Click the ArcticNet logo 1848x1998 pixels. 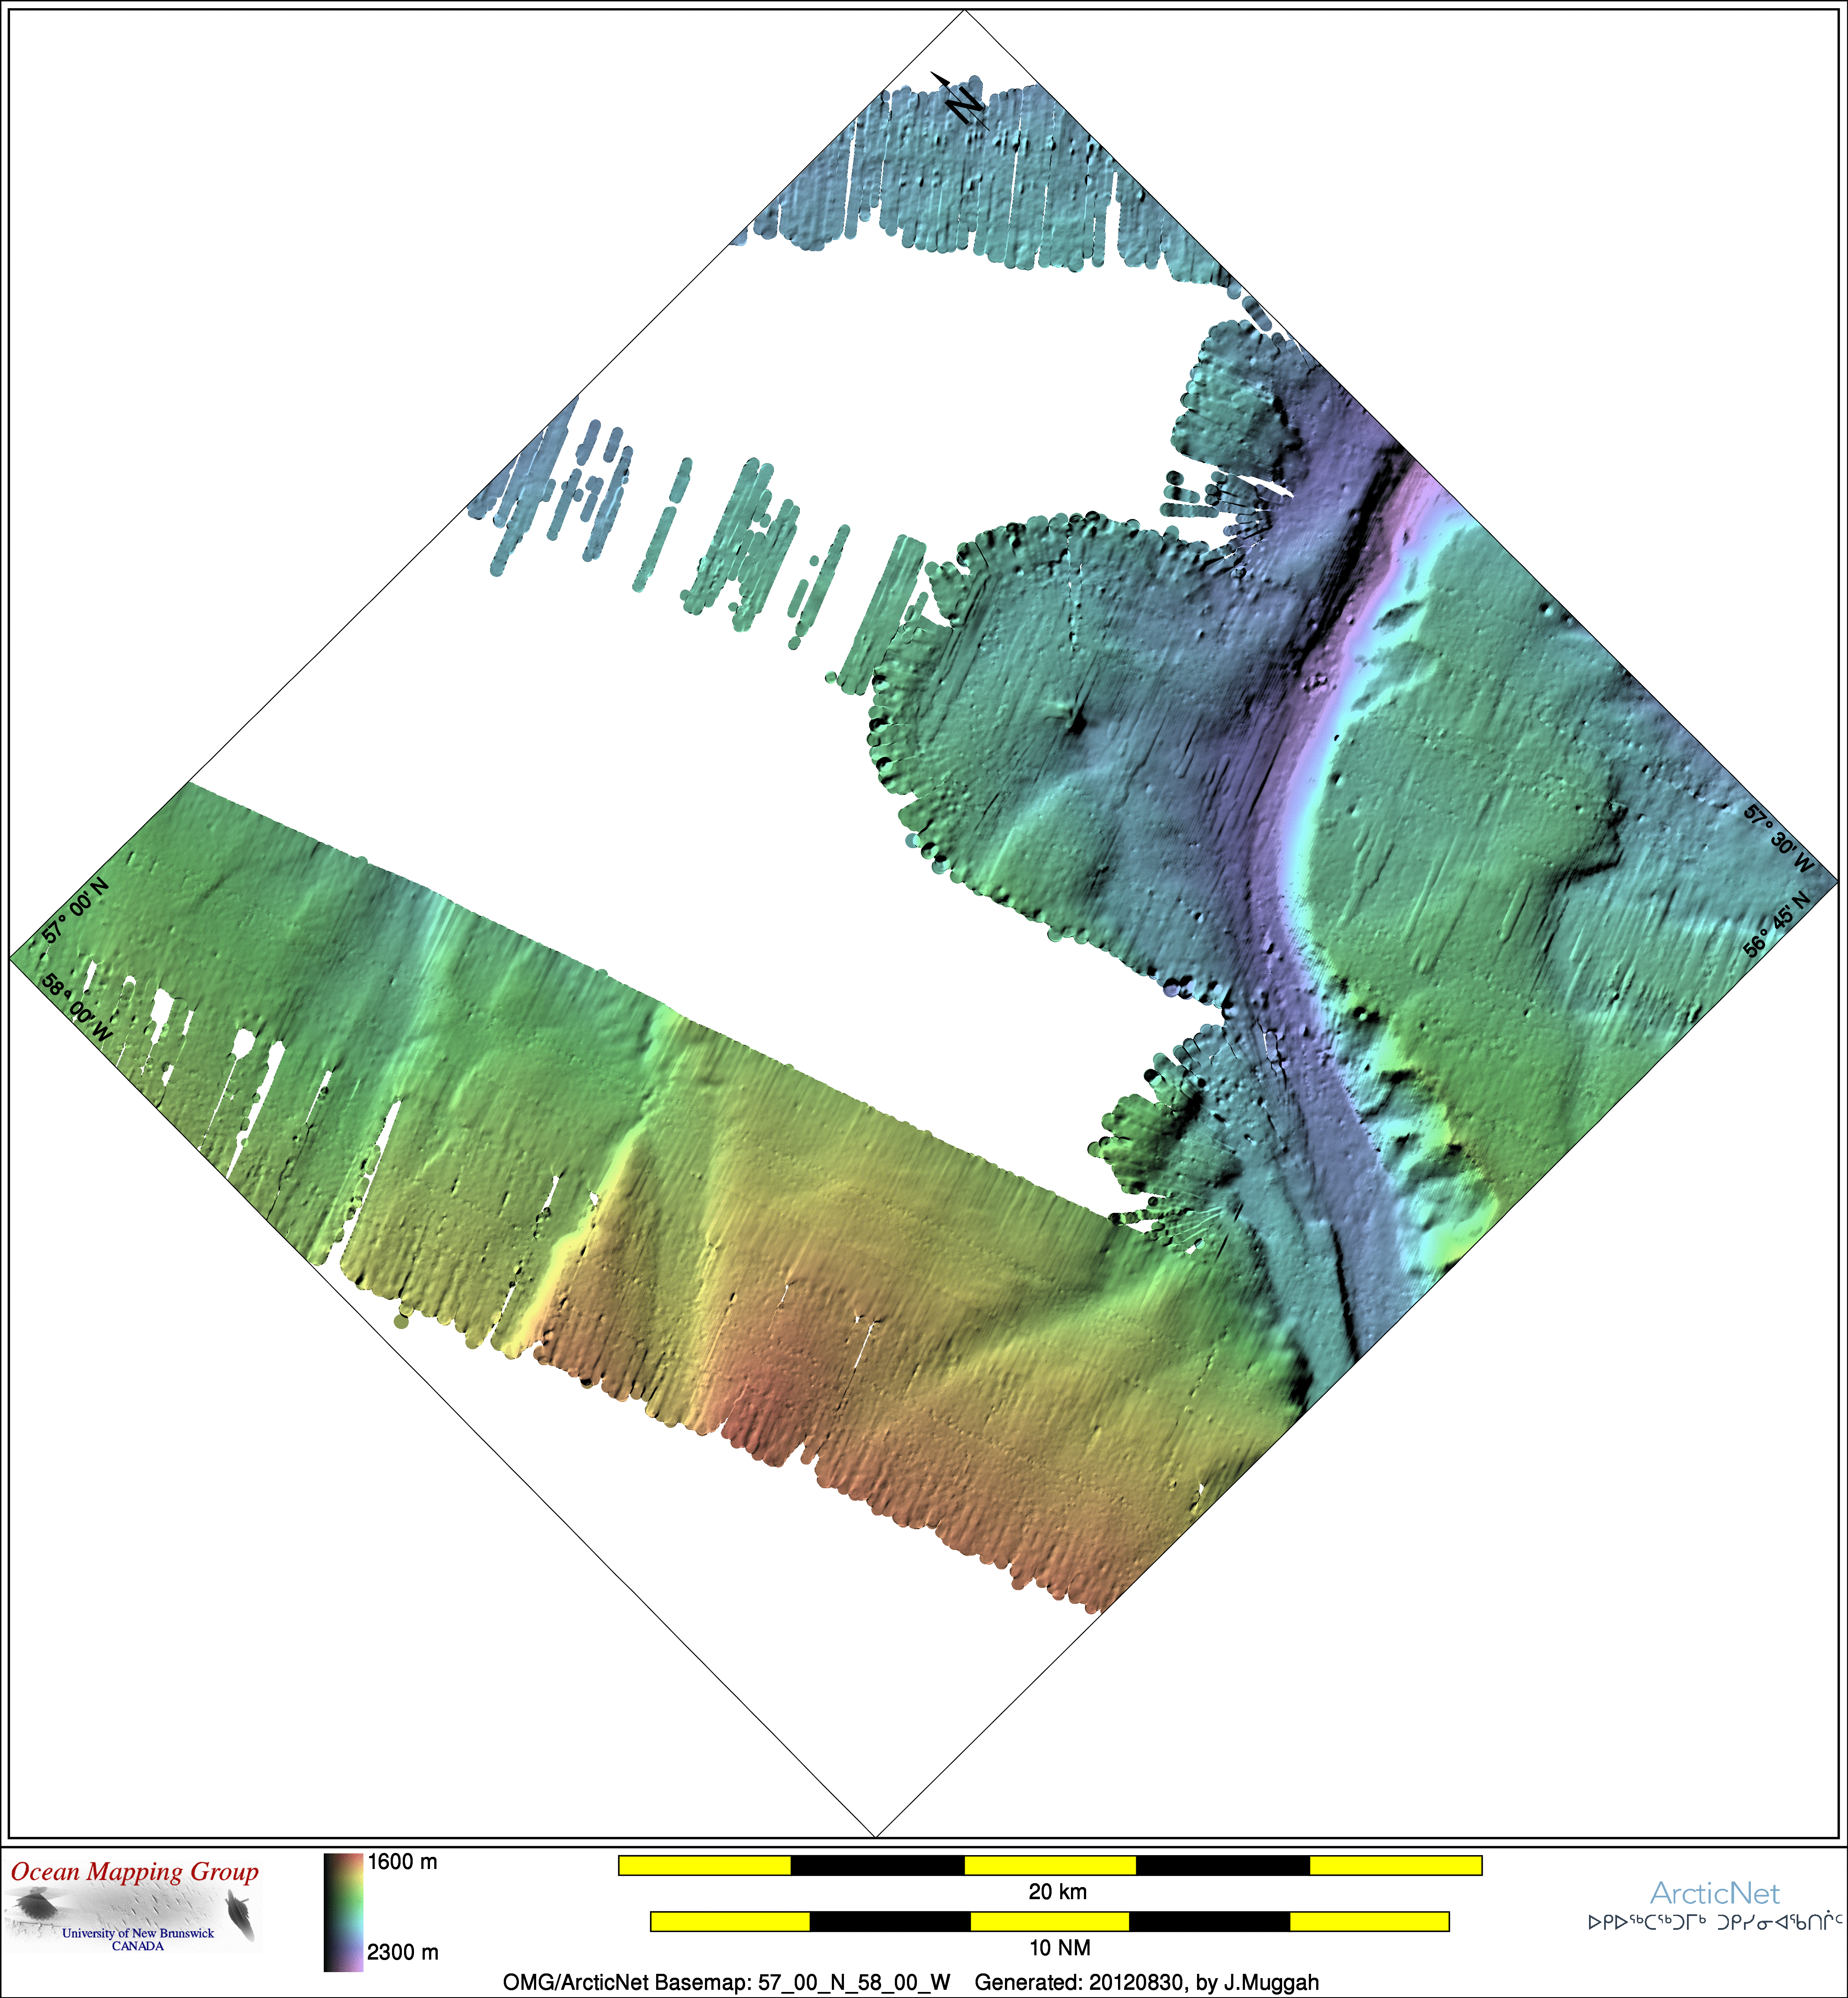(1714, 1892)
